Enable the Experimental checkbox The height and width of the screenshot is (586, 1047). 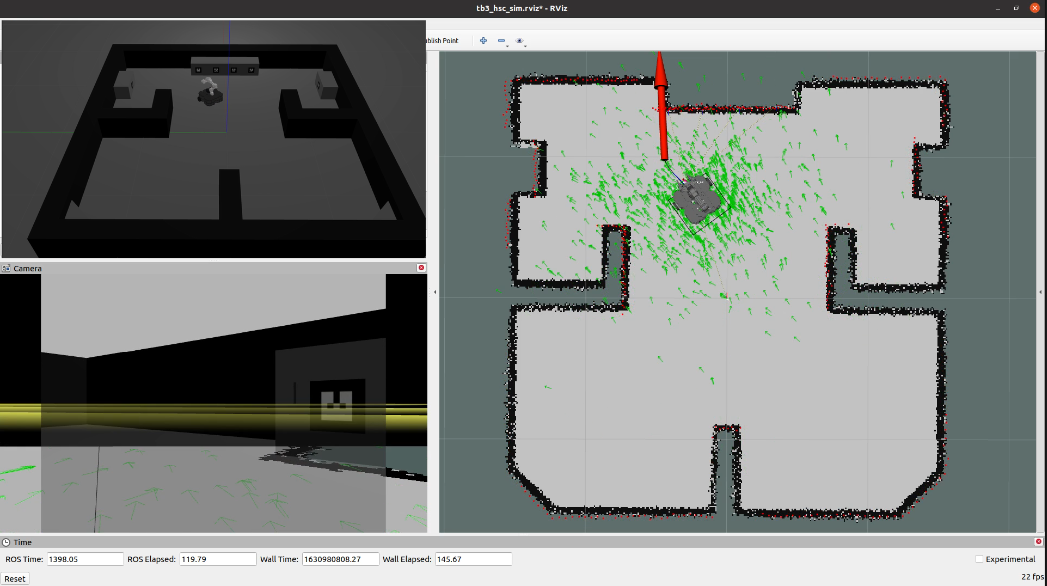click(x=979, y=559)
